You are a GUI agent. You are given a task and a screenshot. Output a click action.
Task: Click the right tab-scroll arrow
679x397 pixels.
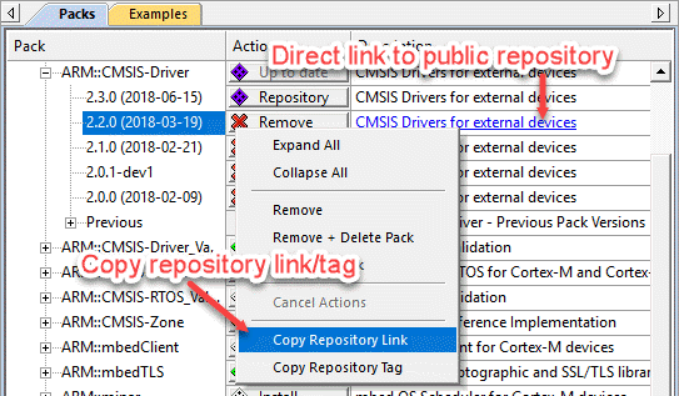661,13
